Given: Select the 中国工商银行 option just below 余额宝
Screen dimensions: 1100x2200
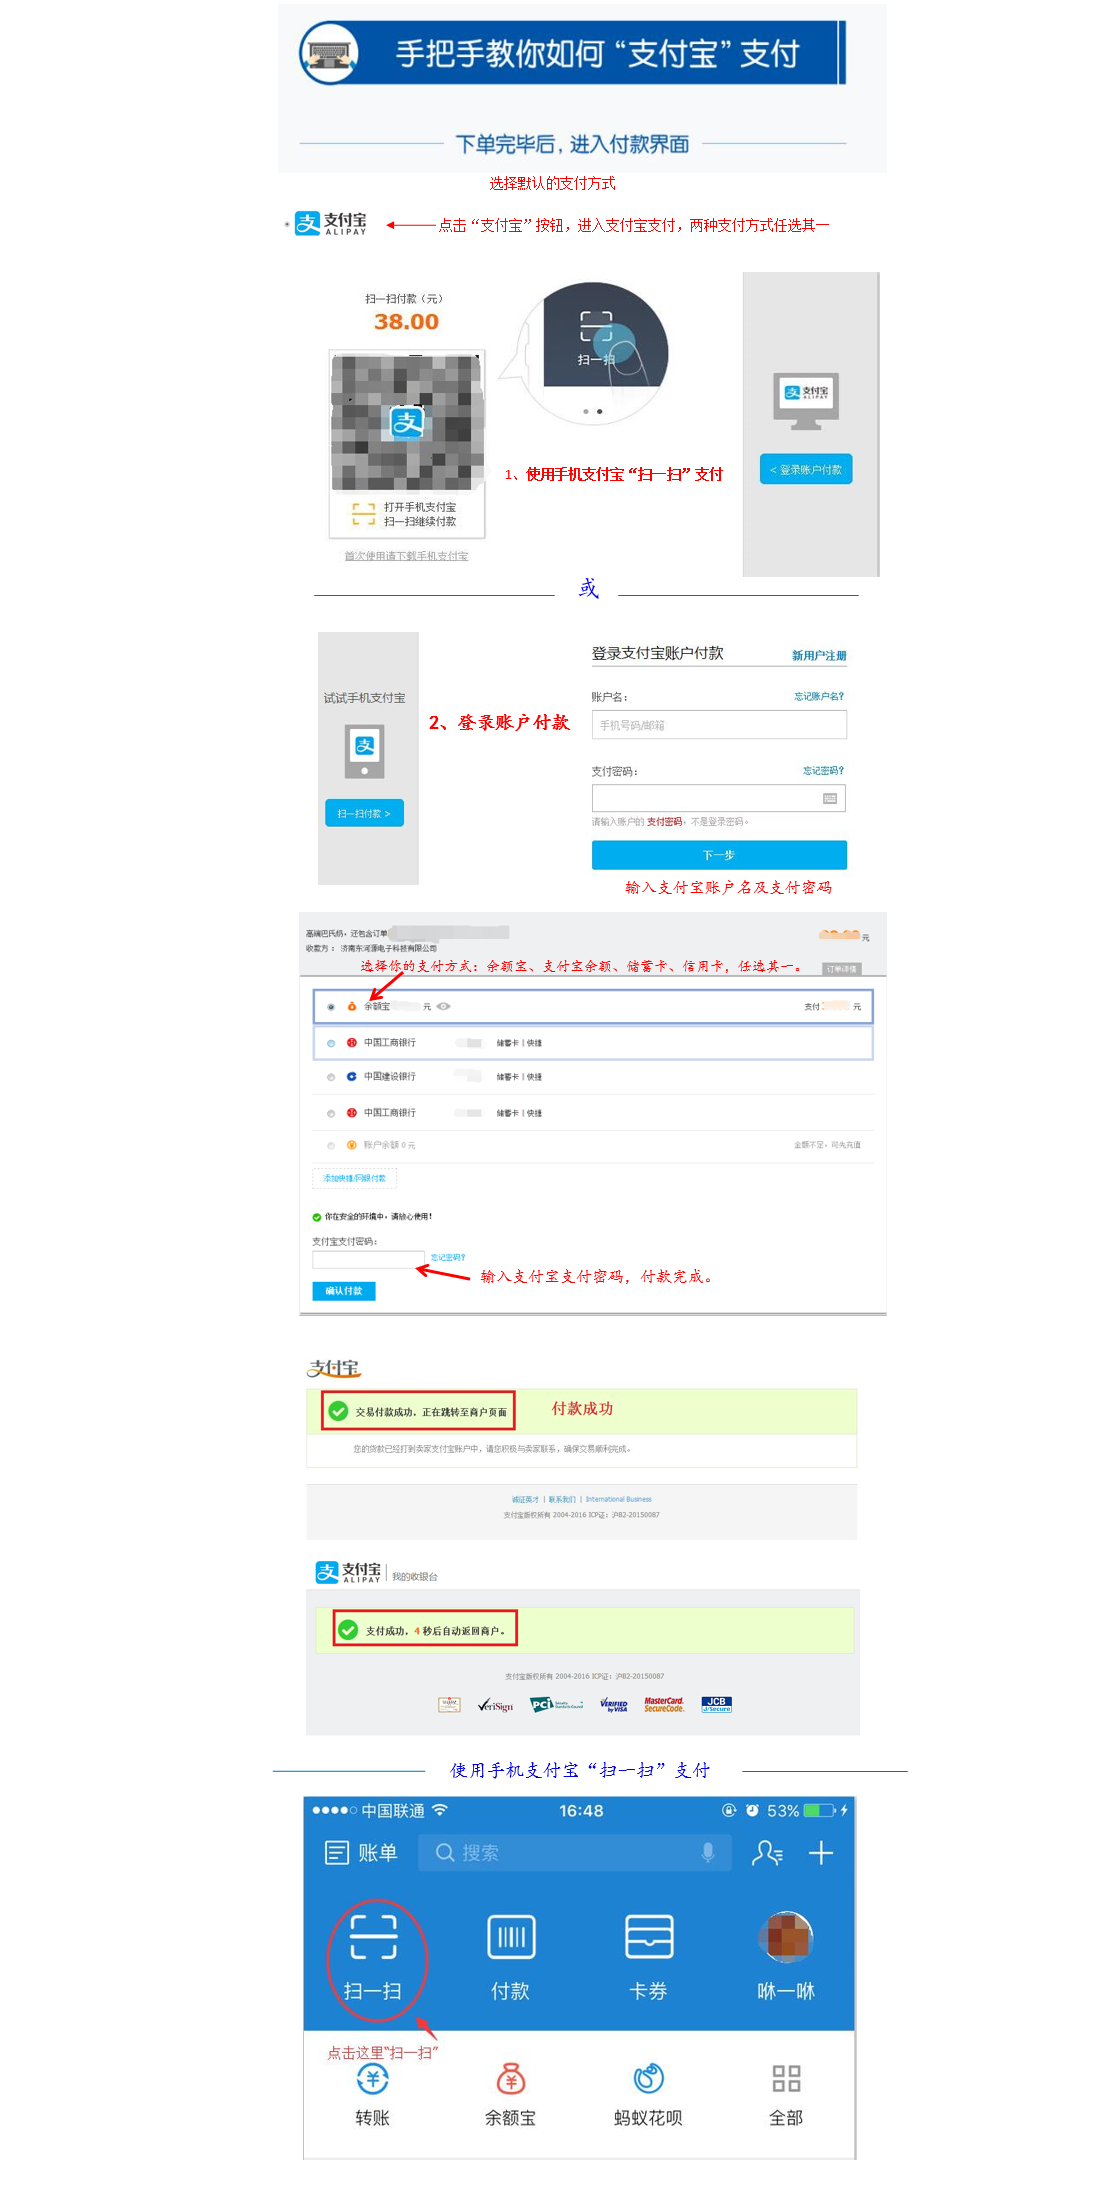Looking at the screenshot, I should pos(331,1043).
